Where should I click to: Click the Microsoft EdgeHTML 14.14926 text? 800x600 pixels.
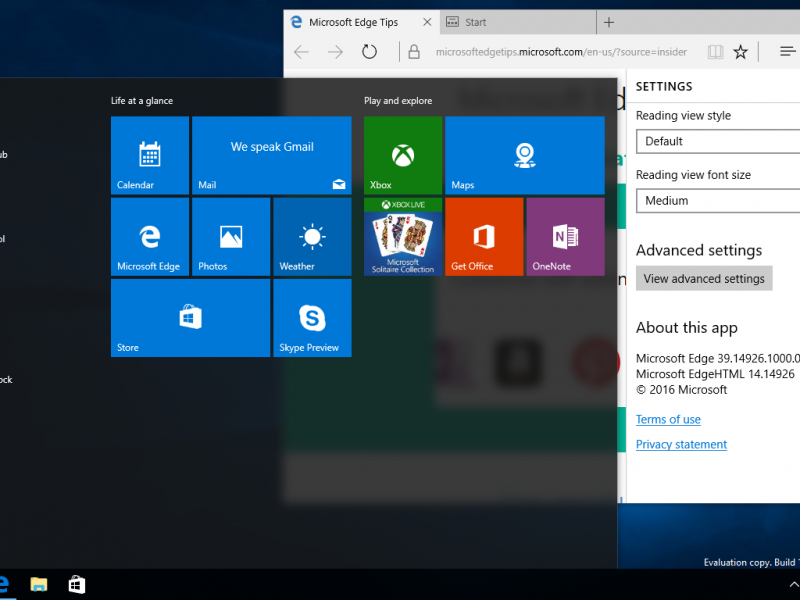(715, 374)
